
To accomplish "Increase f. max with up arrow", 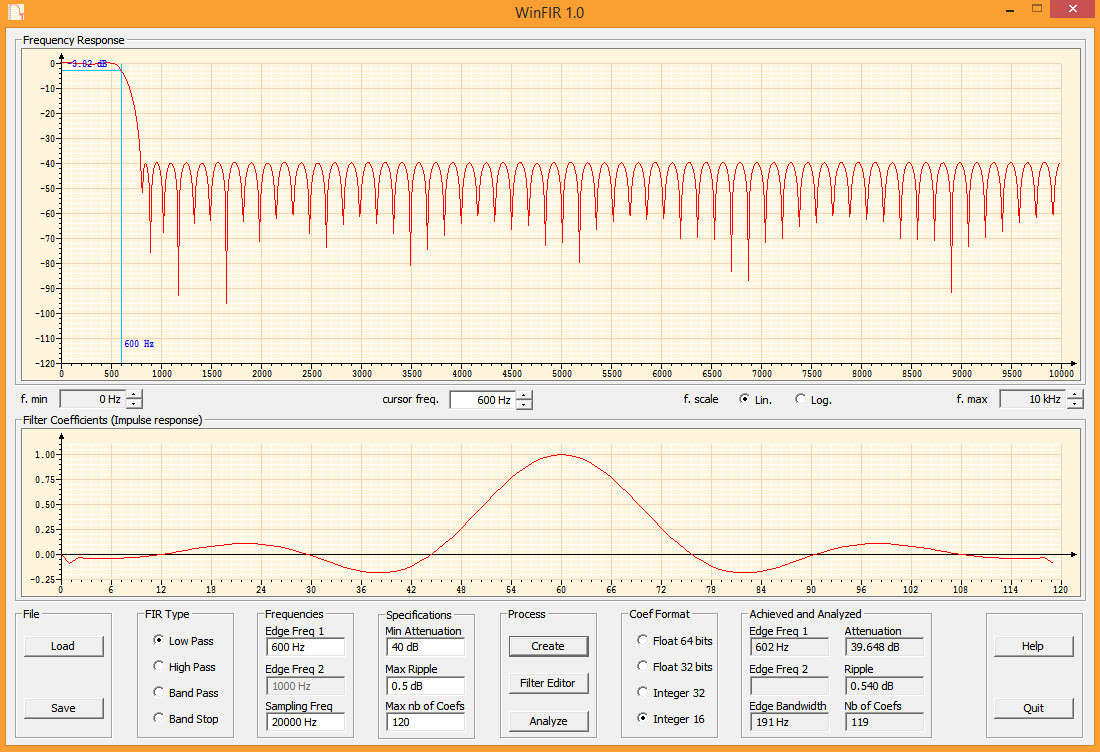I will (x=1075, y=395).
